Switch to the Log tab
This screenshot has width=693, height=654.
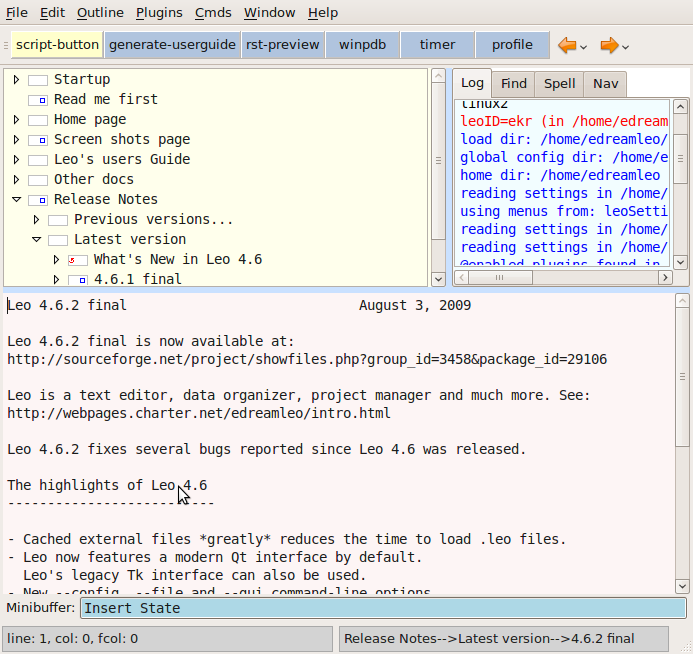coord(472,83)
